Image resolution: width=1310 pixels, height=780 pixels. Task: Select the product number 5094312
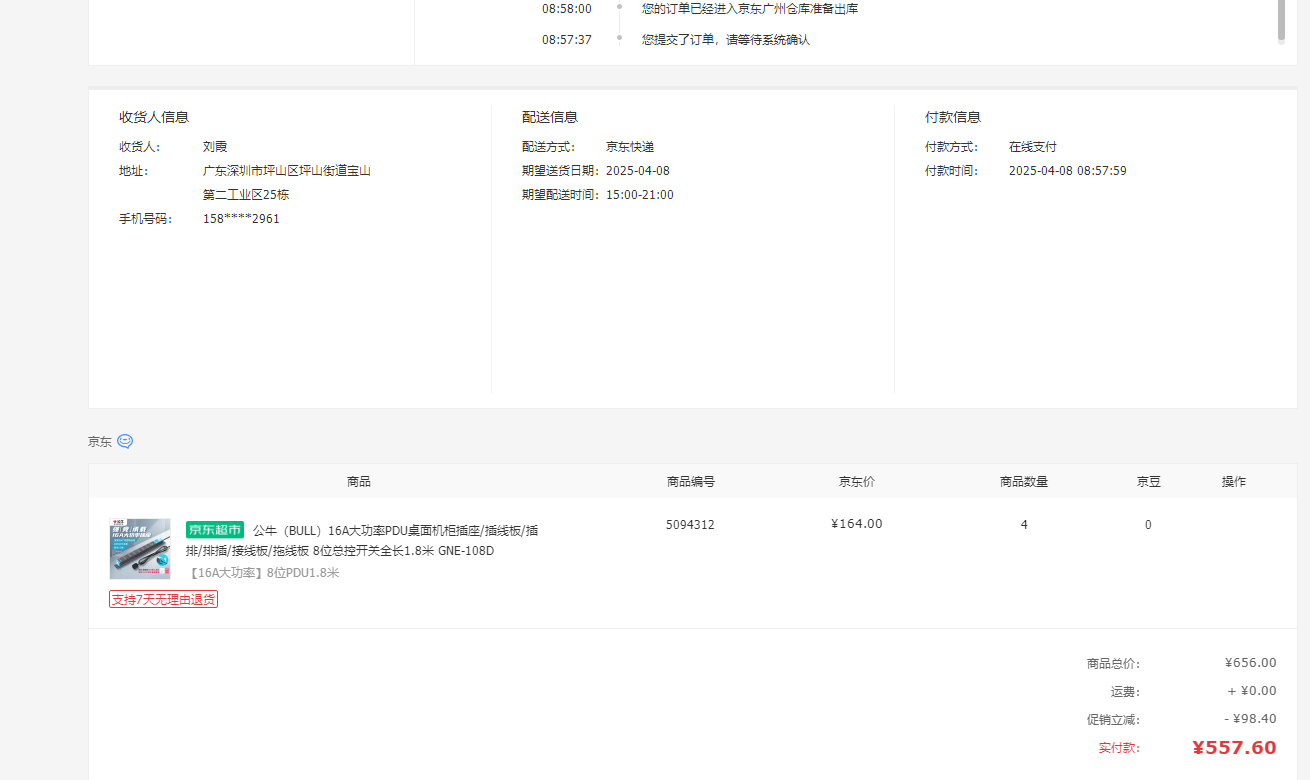[x=690, y=524]
